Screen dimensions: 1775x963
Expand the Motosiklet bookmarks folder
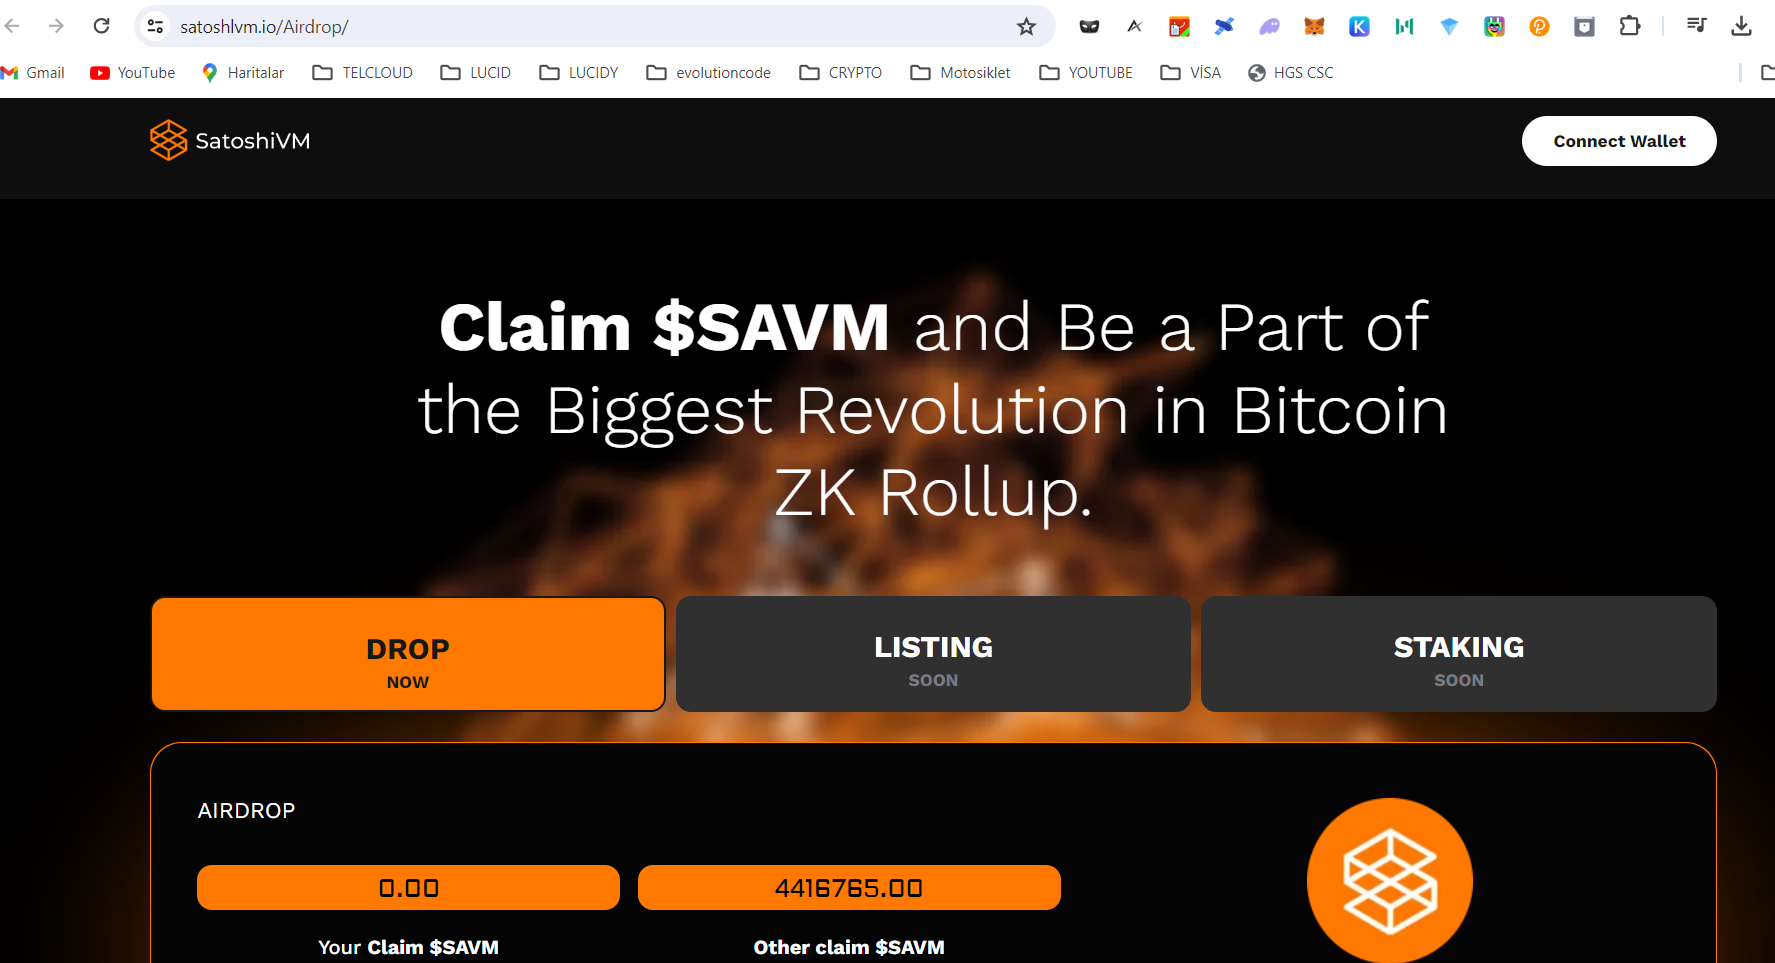coord(960,73)
